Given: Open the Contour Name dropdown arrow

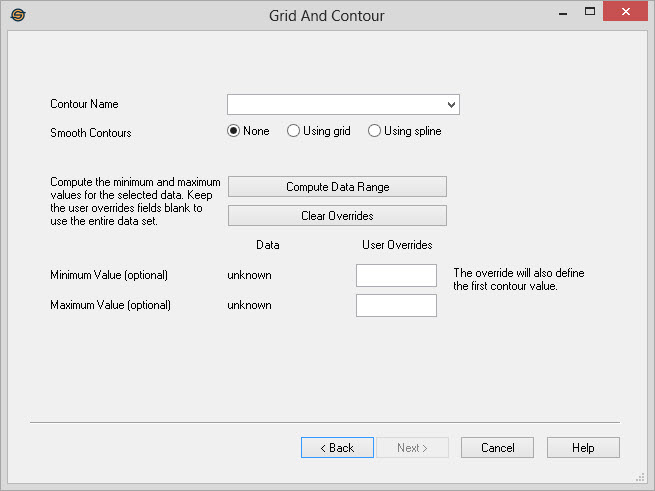Looking at the screenshot, I should [451, 105].
